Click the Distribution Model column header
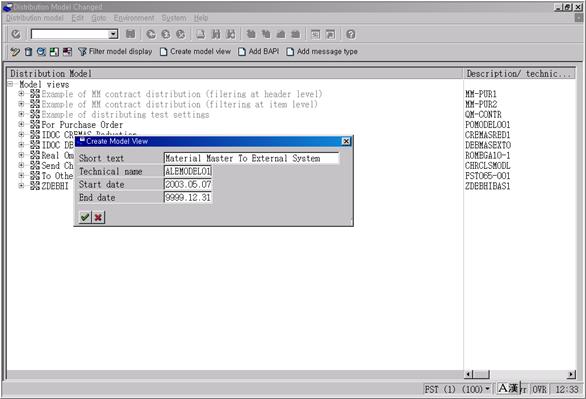This screenshot has width=586, height=399. coord(235,74)
